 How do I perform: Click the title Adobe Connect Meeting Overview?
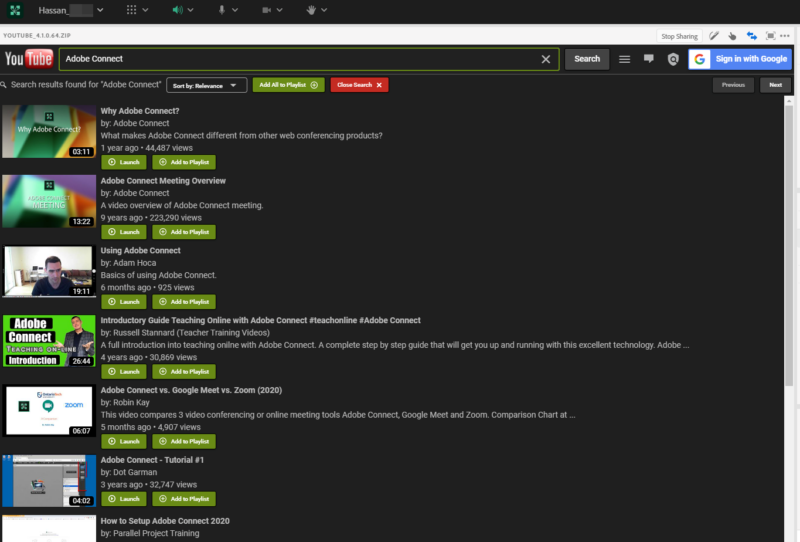coord(163,181)
